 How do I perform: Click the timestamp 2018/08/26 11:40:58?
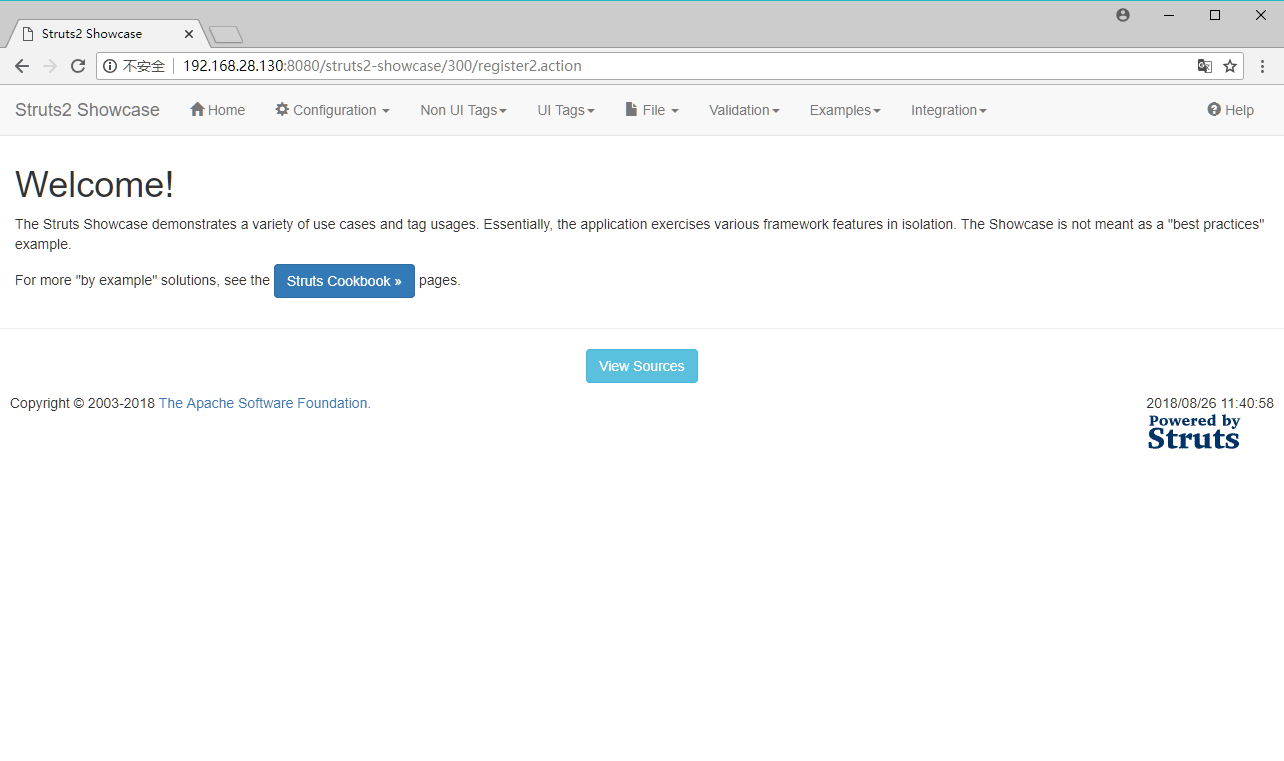[x=1210, y=403]
